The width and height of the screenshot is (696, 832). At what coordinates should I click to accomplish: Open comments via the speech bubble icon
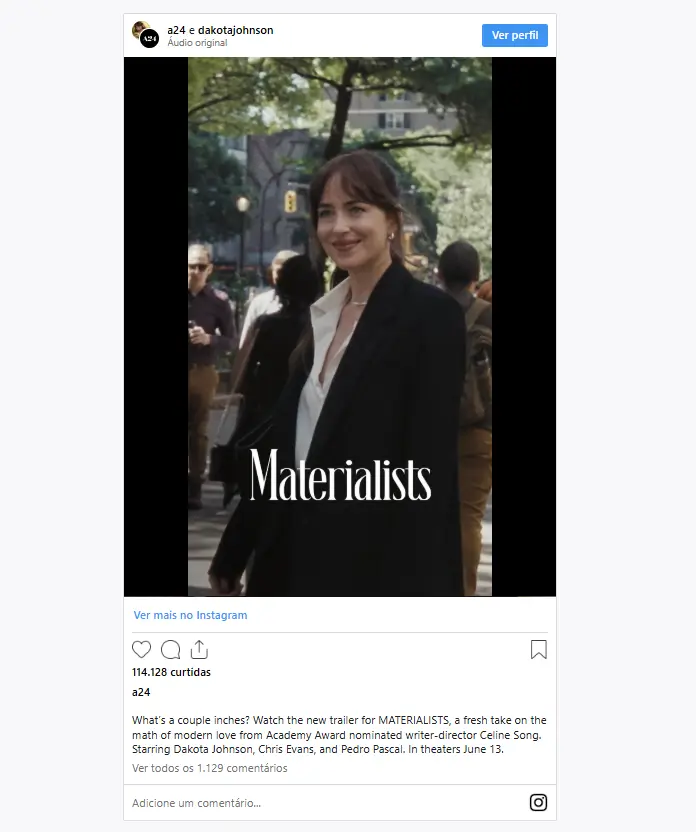pos(170,649)
